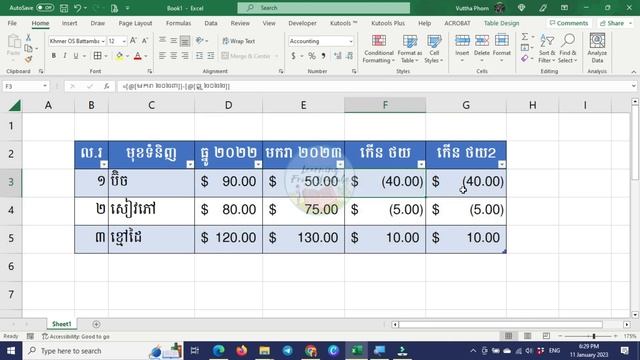Toggle Wrap Text
This screenshot has width=640, height=360.
[x=239, y=41]
